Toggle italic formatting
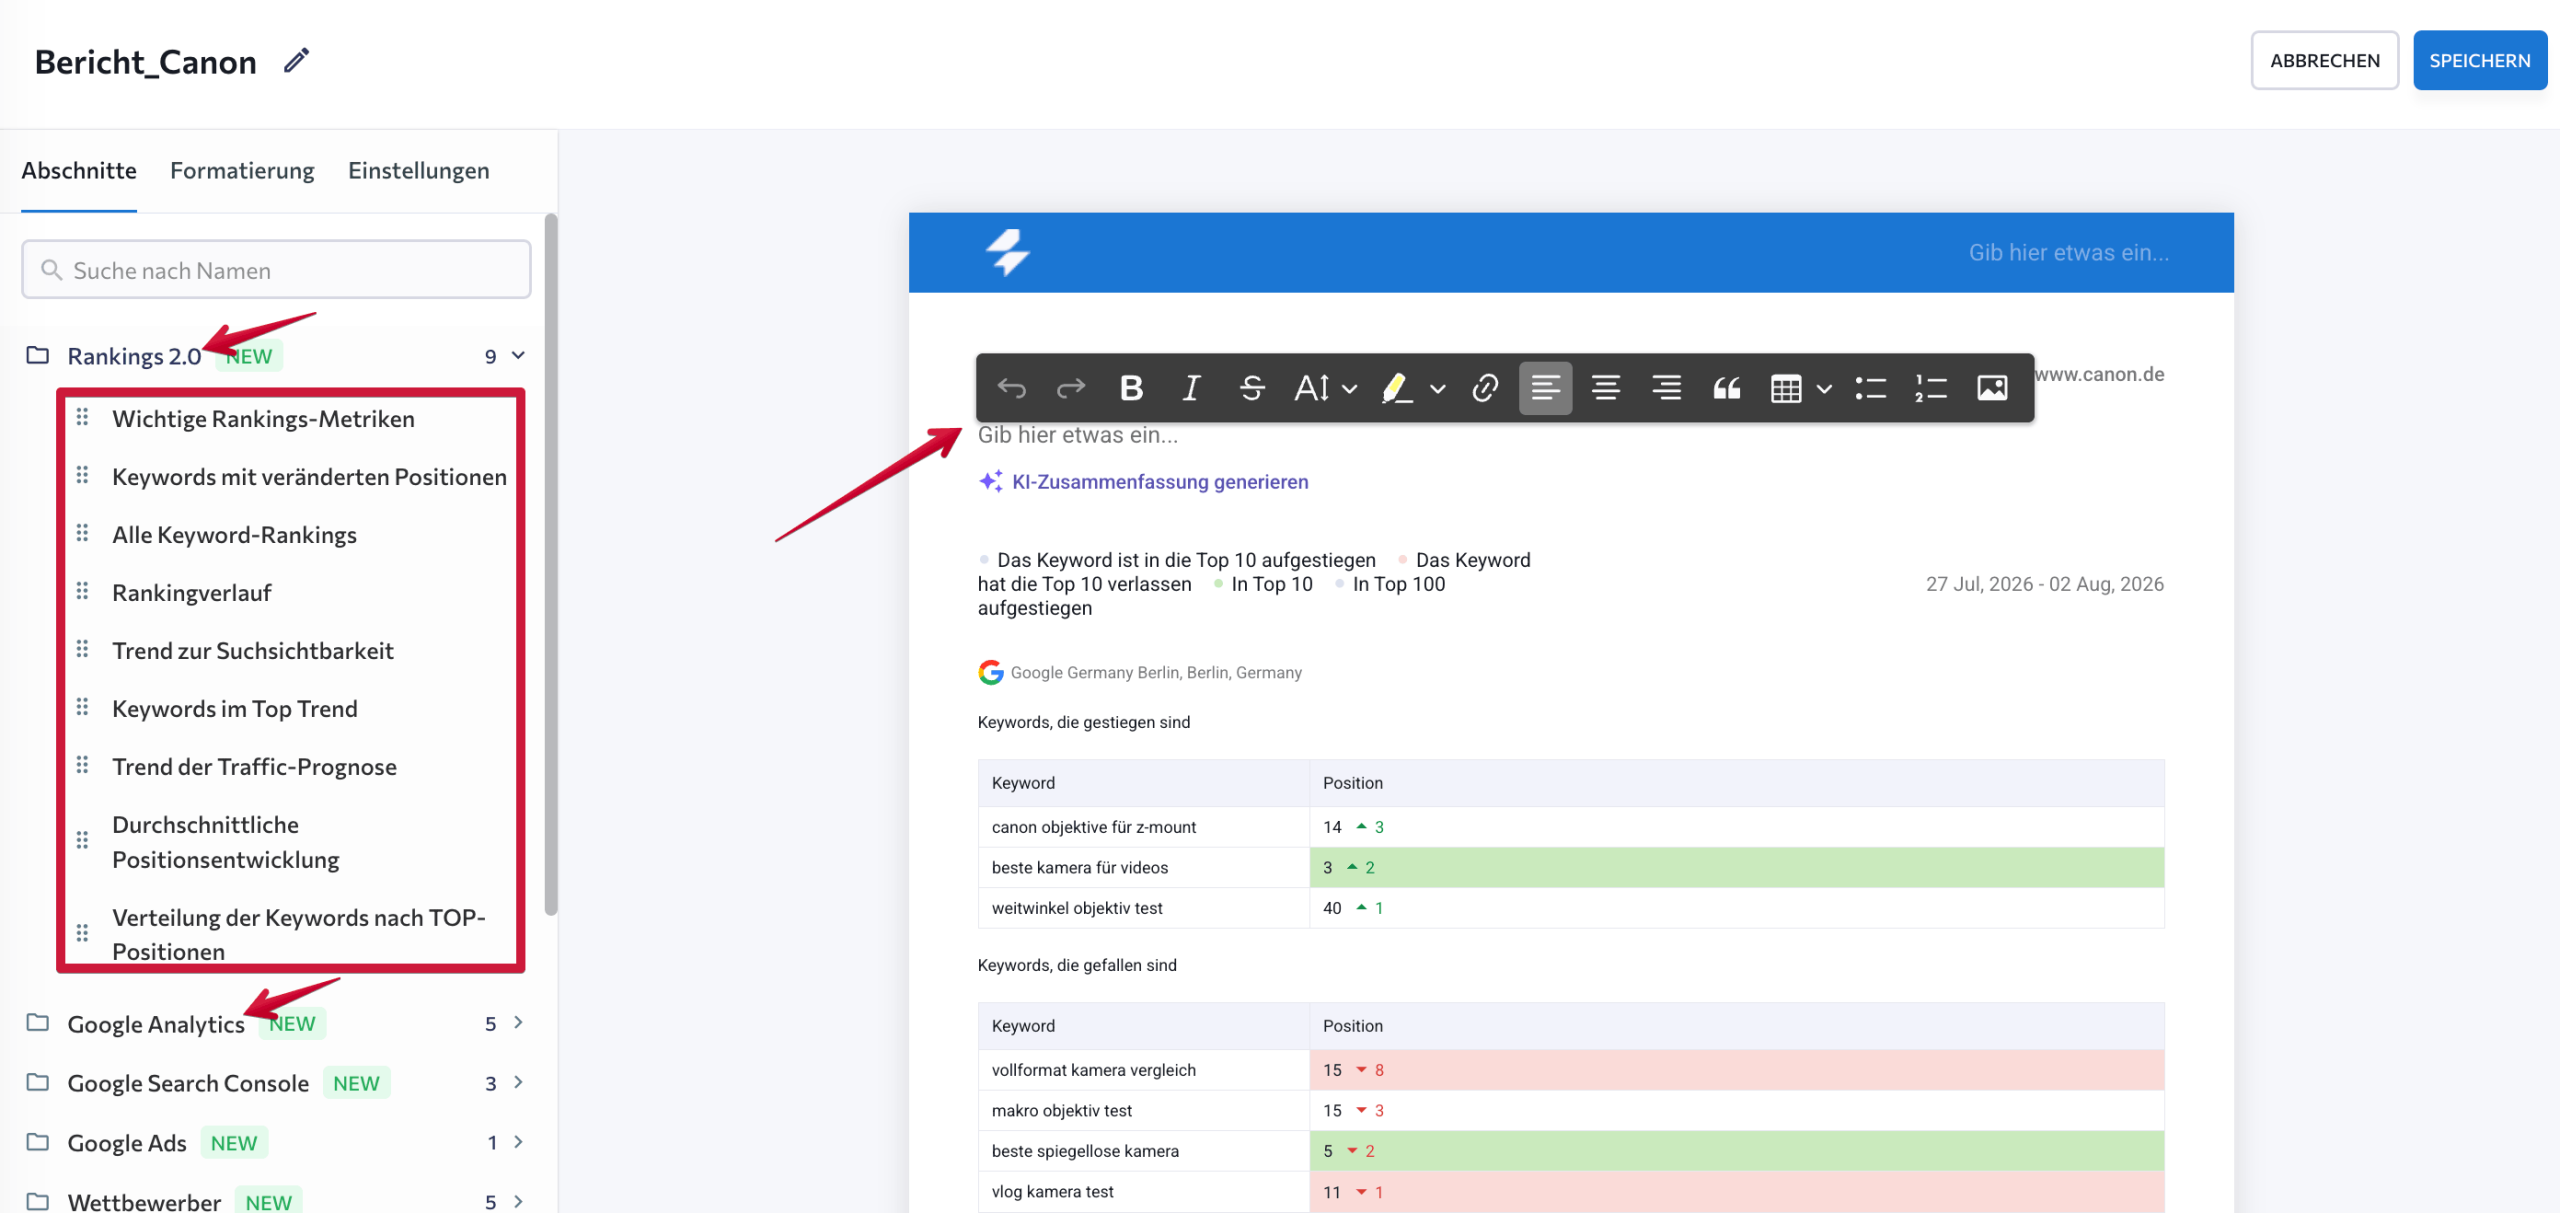 [x=1191, y=388]
